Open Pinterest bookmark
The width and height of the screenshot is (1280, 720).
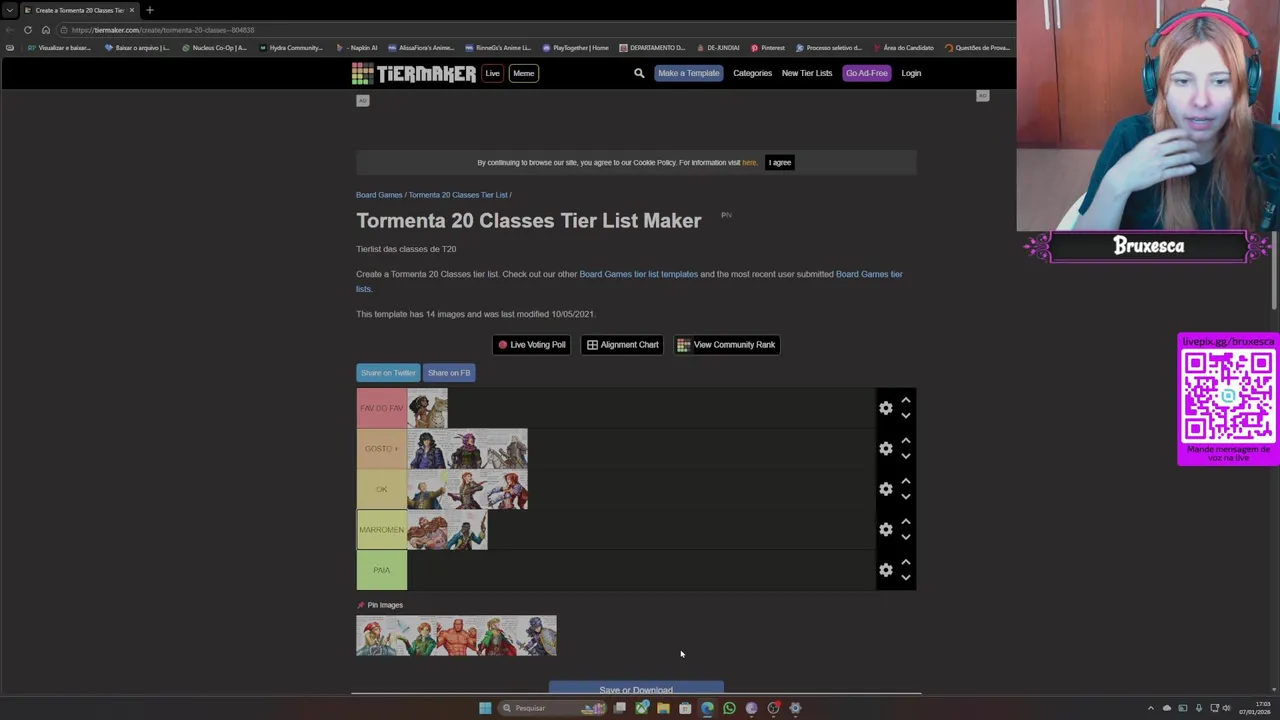pyautogui.click(x=768, y=48)
